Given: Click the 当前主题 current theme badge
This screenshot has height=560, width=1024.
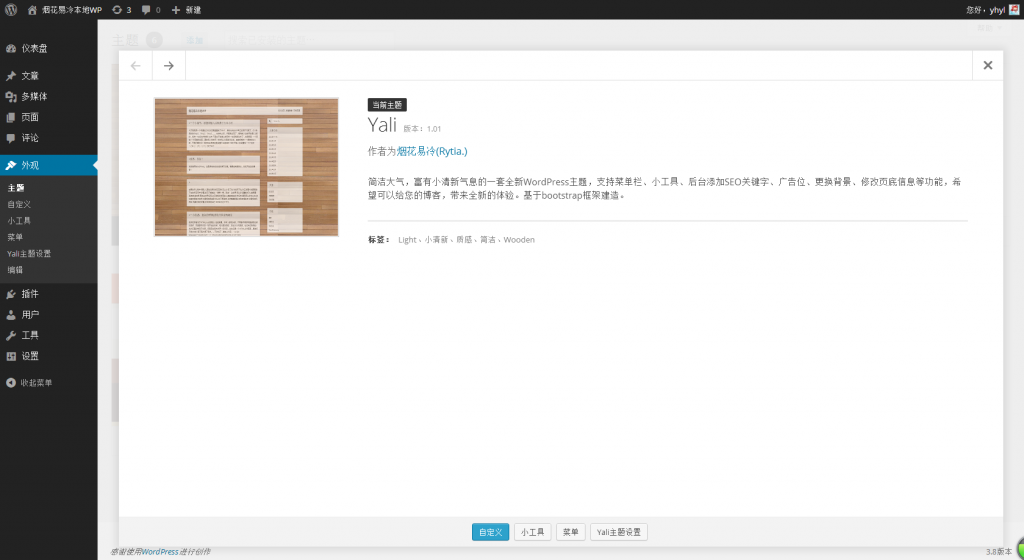Looking at the screenshot, I should pos(387,105).
